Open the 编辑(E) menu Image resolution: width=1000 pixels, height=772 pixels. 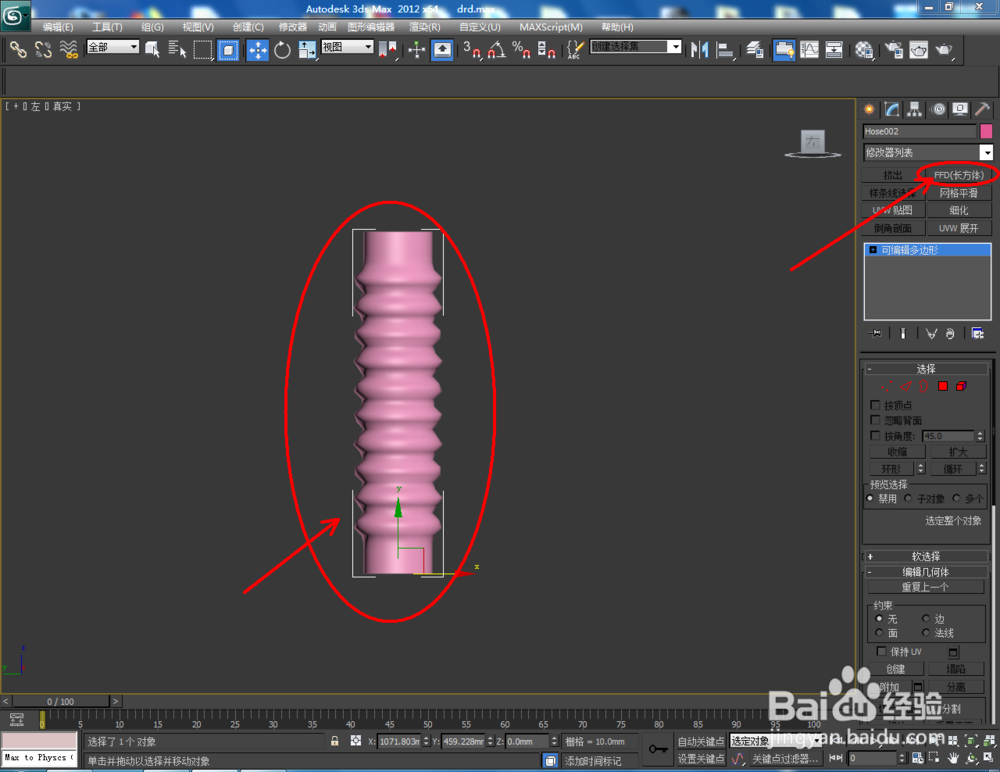[x=57, y=27]
